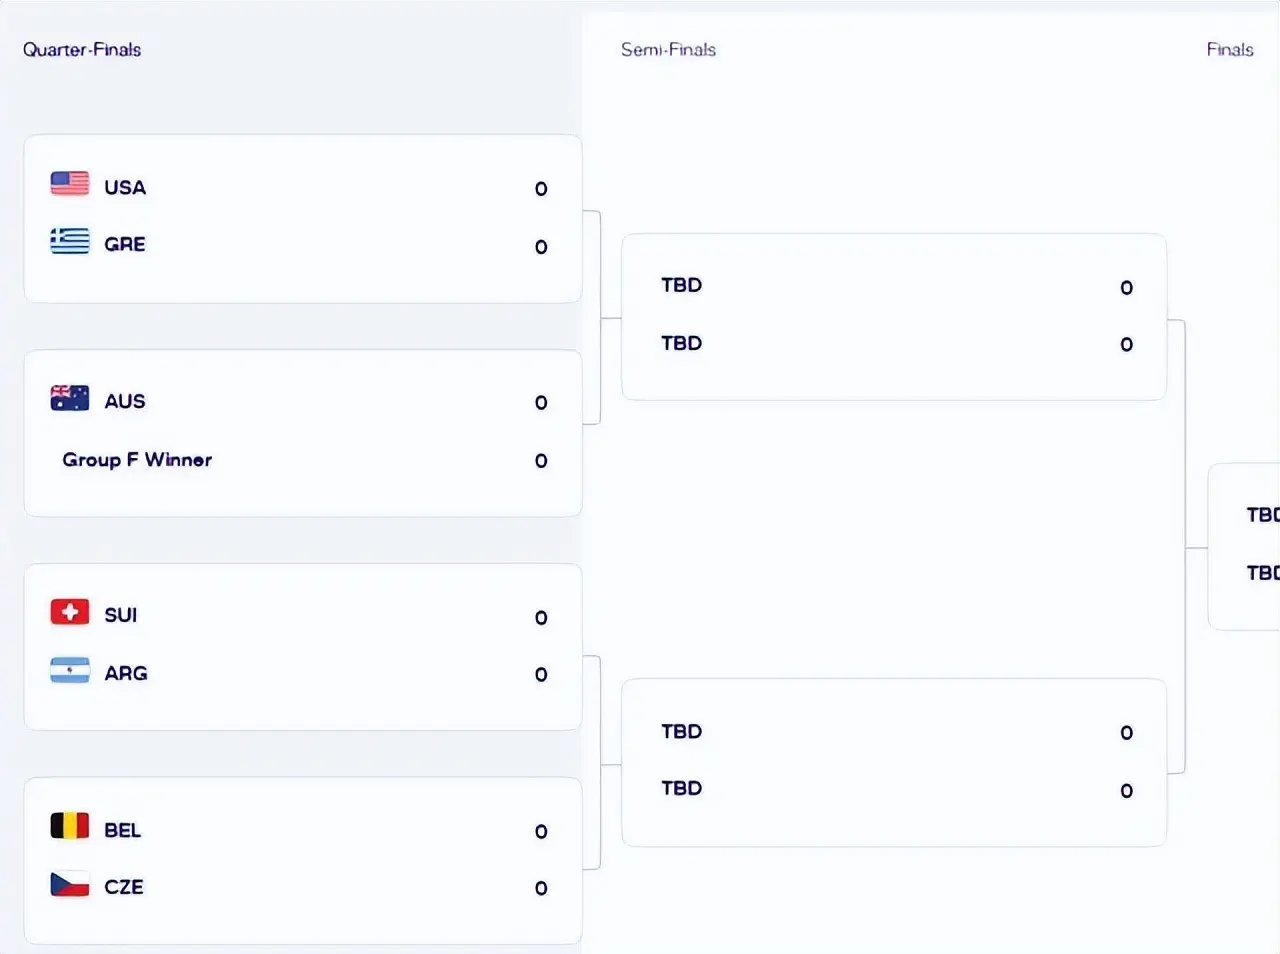The width and height of the screenshot is (1280, 954).
Task: Click the Switzerland flag icon
Action: pyautogui.click(x=70, y=612)
